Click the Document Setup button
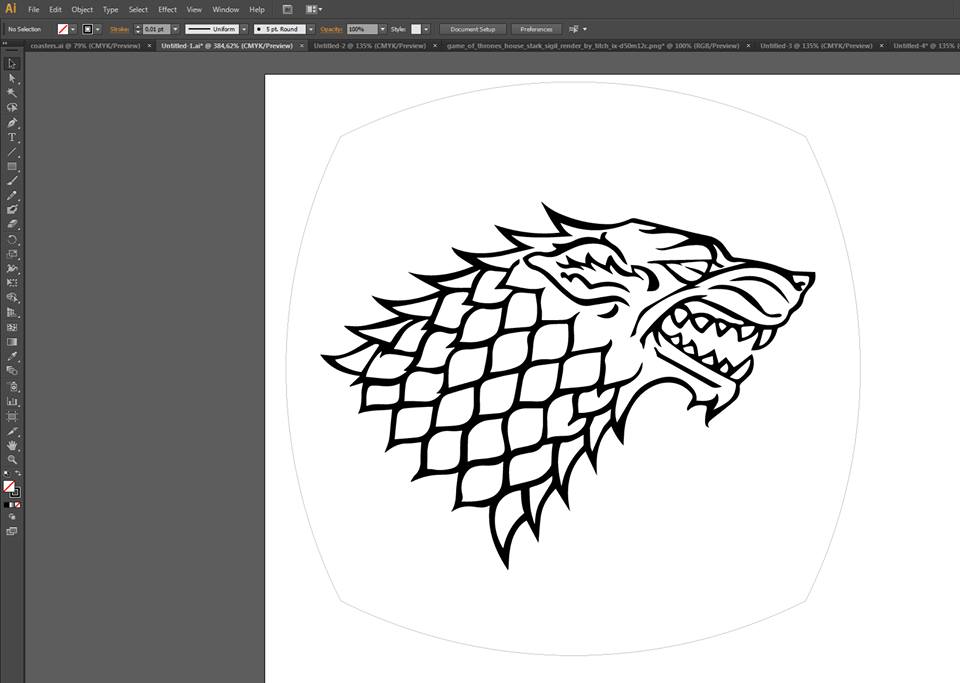Viewport: 960px width, 683px height. pyautogui.click(x=473, y=29)
